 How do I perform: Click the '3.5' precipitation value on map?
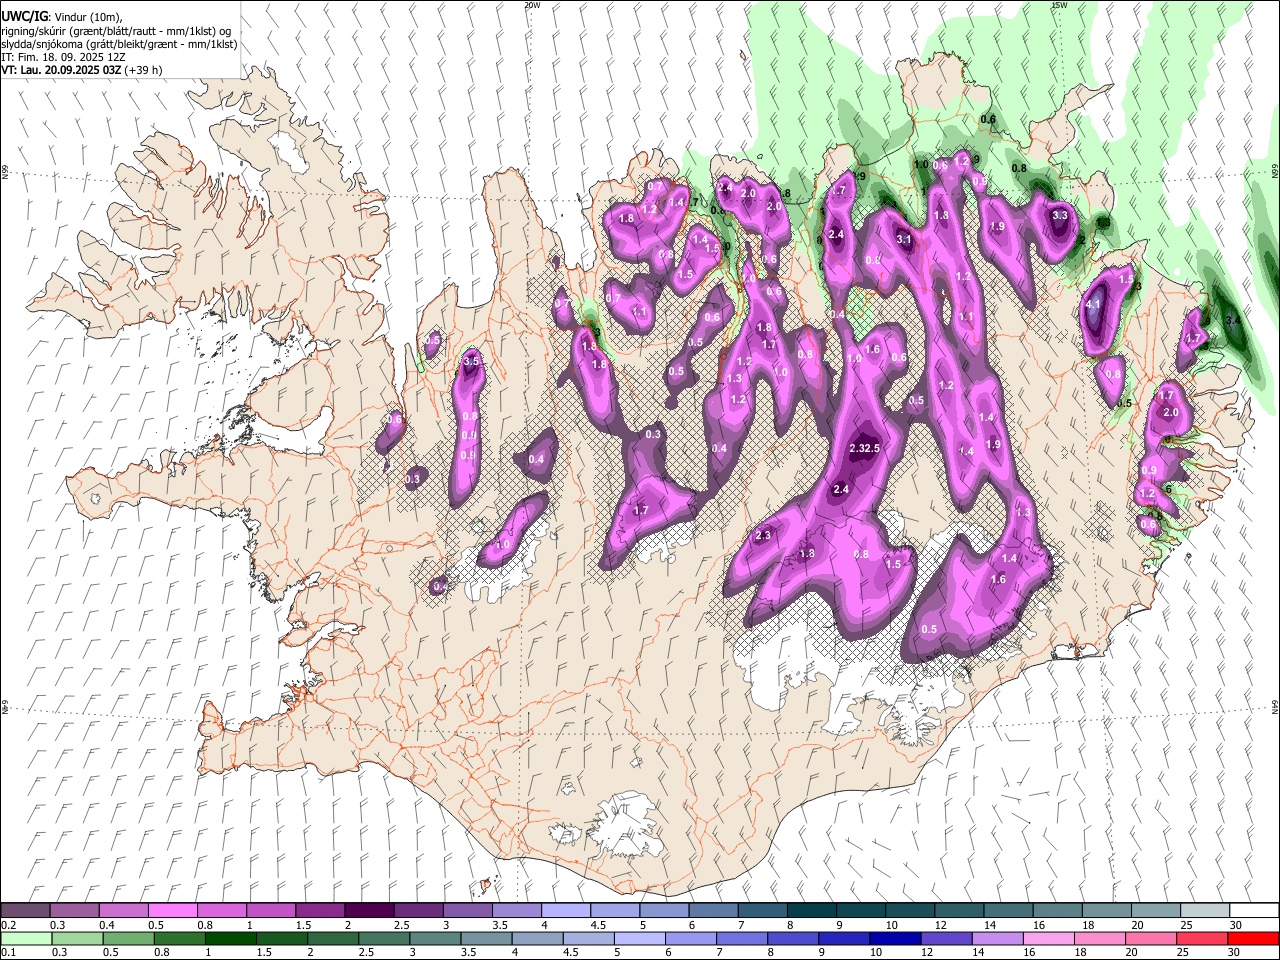473,361
